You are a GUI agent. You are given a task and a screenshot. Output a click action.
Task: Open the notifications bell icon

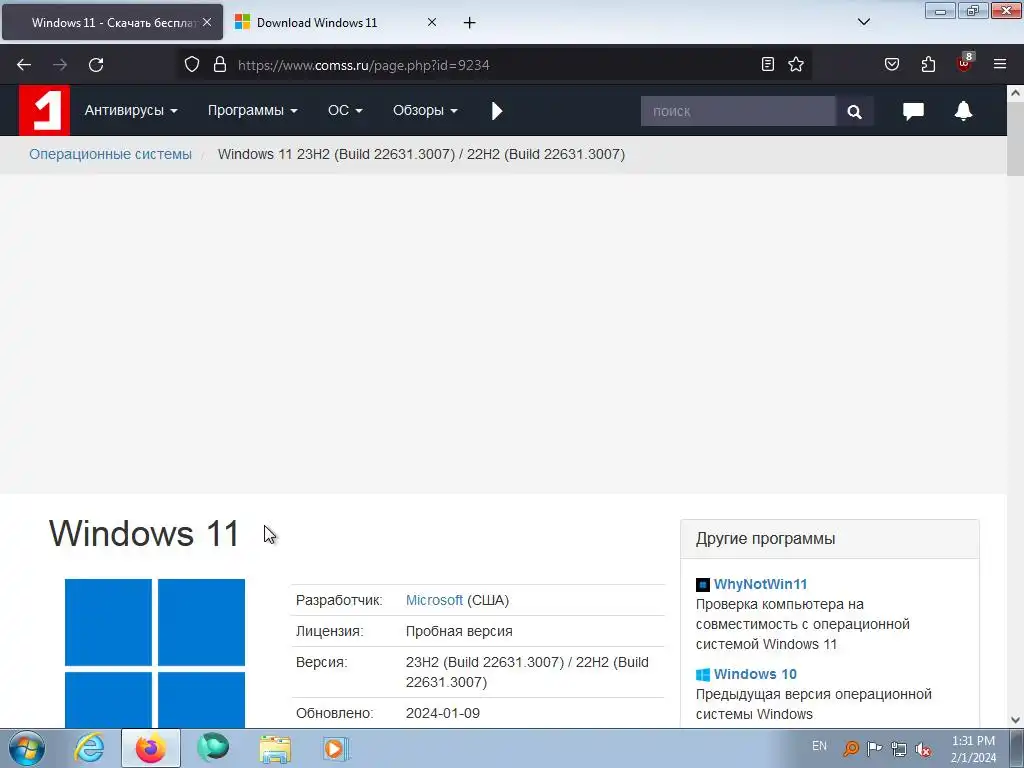tap(963, 111)
